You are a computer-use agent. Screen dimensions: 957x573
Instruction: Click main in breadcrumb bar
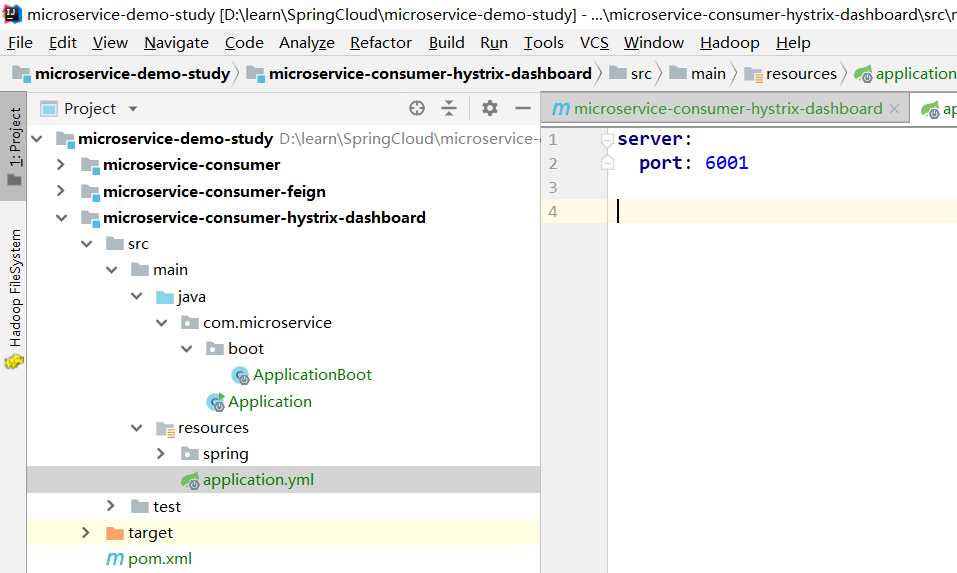(708, 74)
